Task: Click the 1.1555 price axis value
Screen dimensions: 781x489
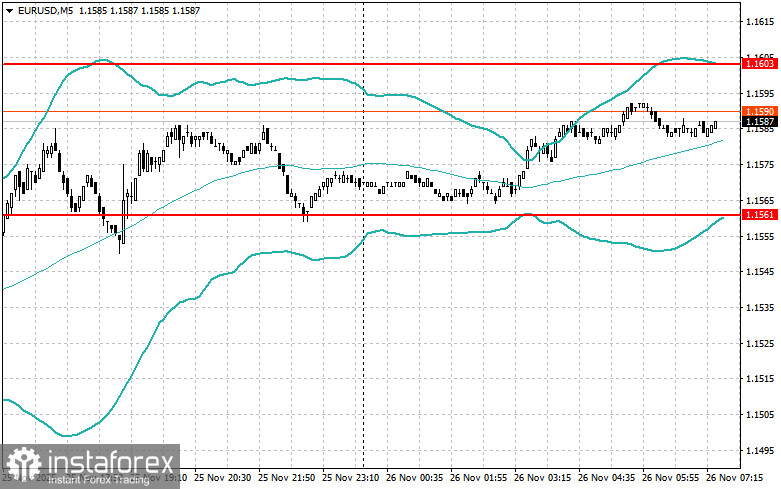Action: point(760,236)
